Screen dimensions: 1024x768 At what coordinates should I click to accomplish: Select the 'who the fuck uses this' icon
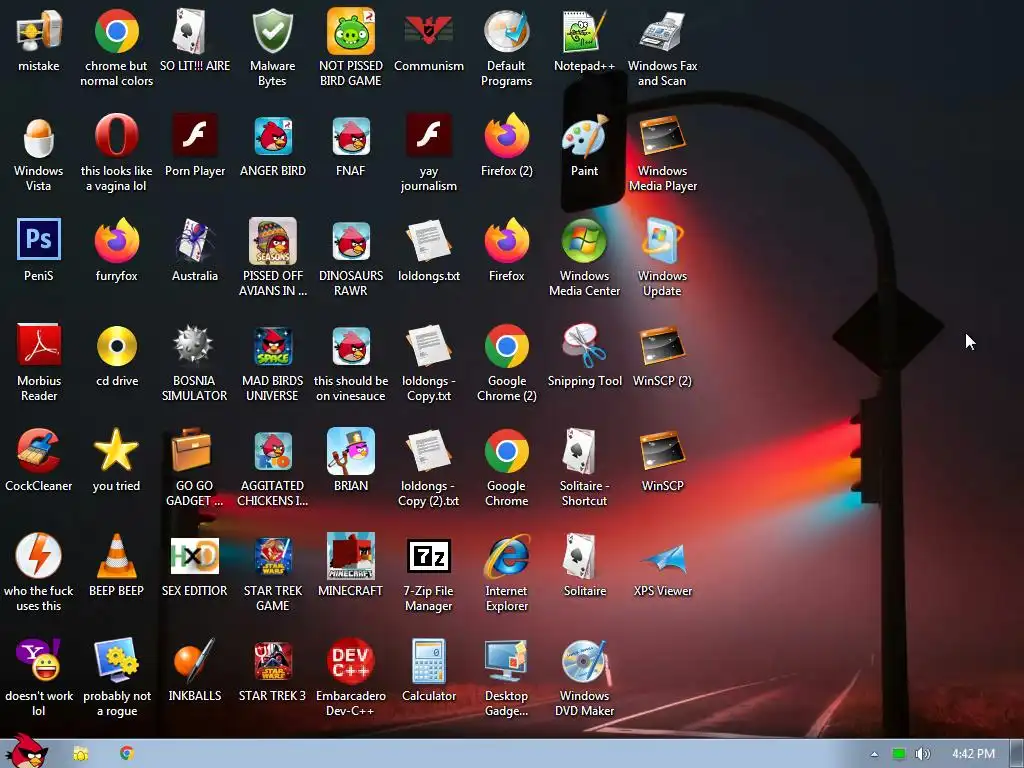pyautogui.click(x=39, y=556)
